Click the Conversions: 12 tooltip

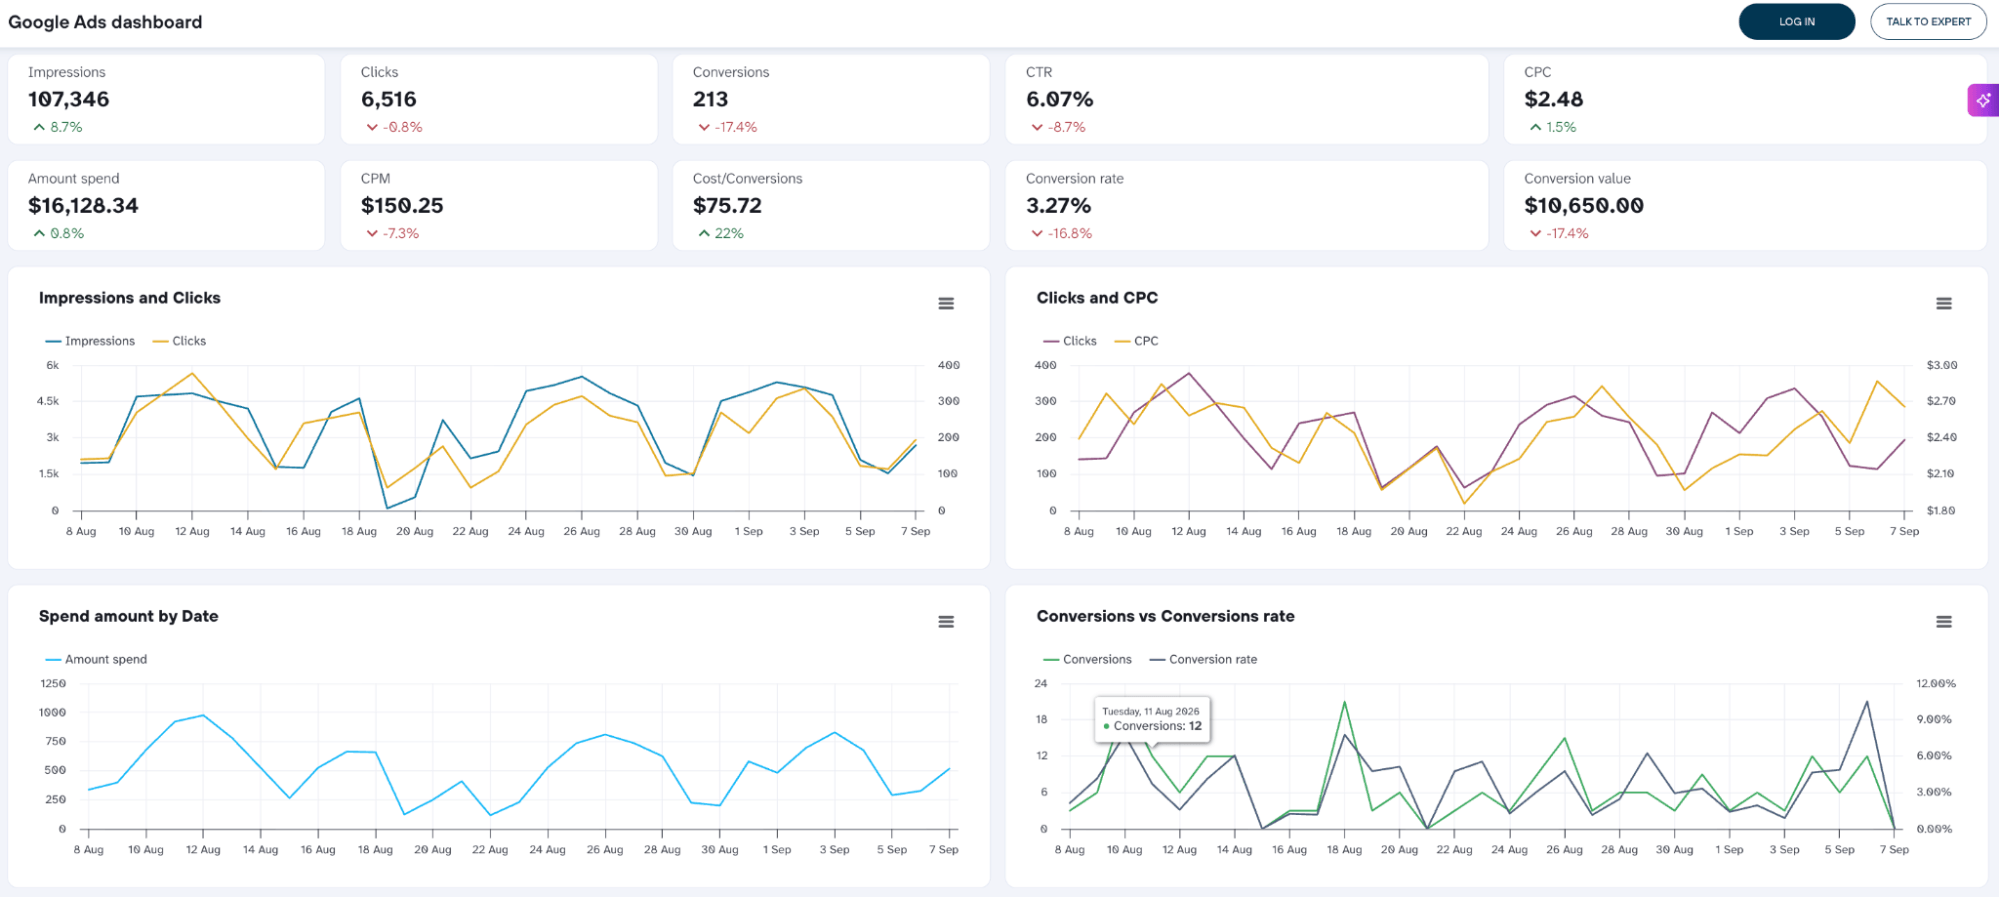(x=1152, y=719)
